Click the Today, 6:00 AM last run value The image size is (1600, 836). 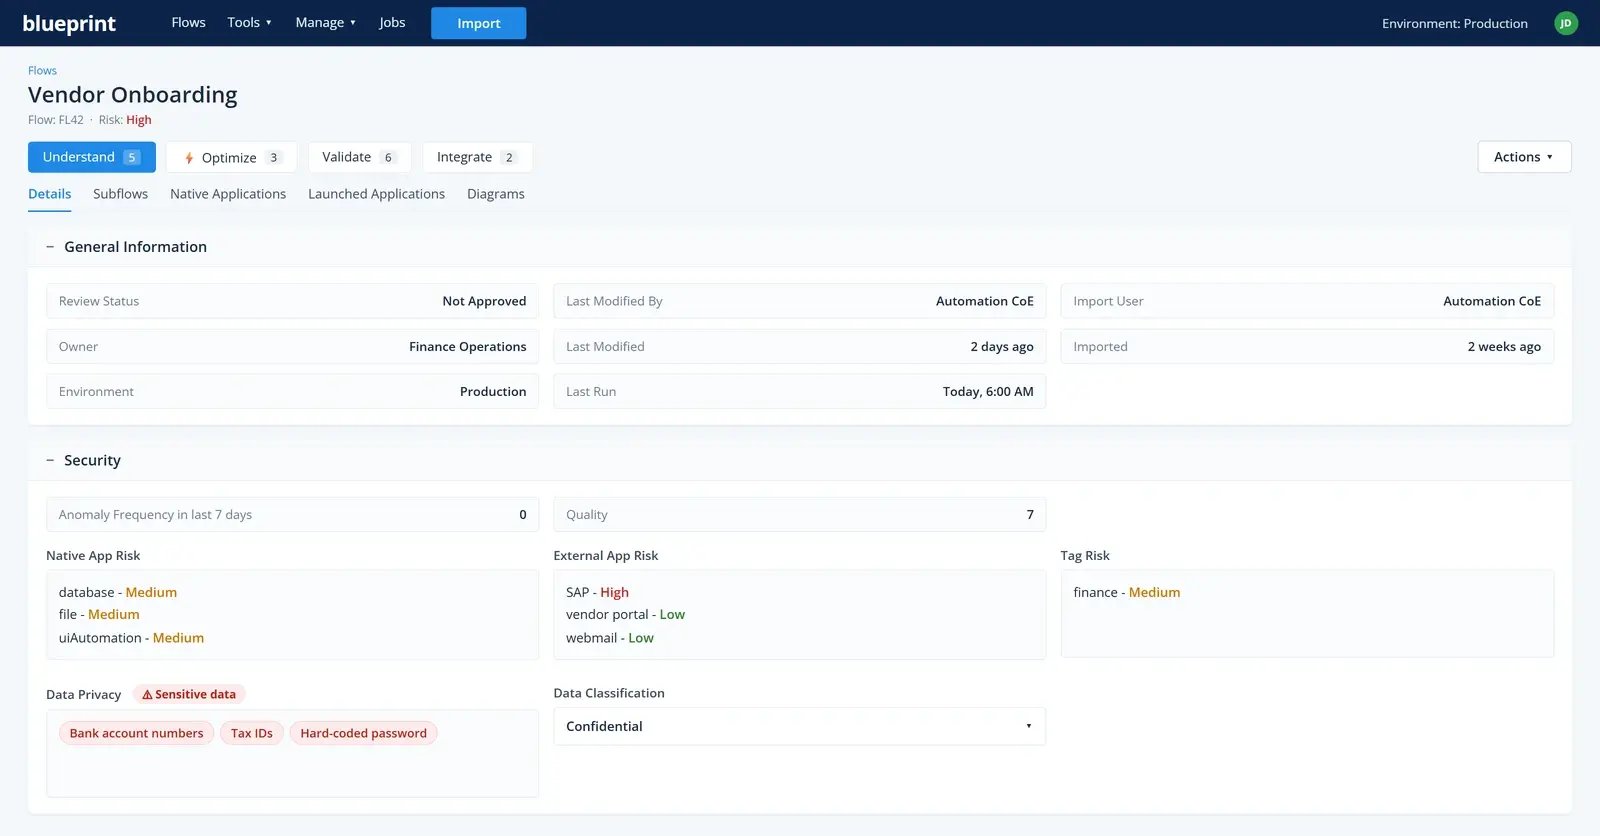(988, 392)
